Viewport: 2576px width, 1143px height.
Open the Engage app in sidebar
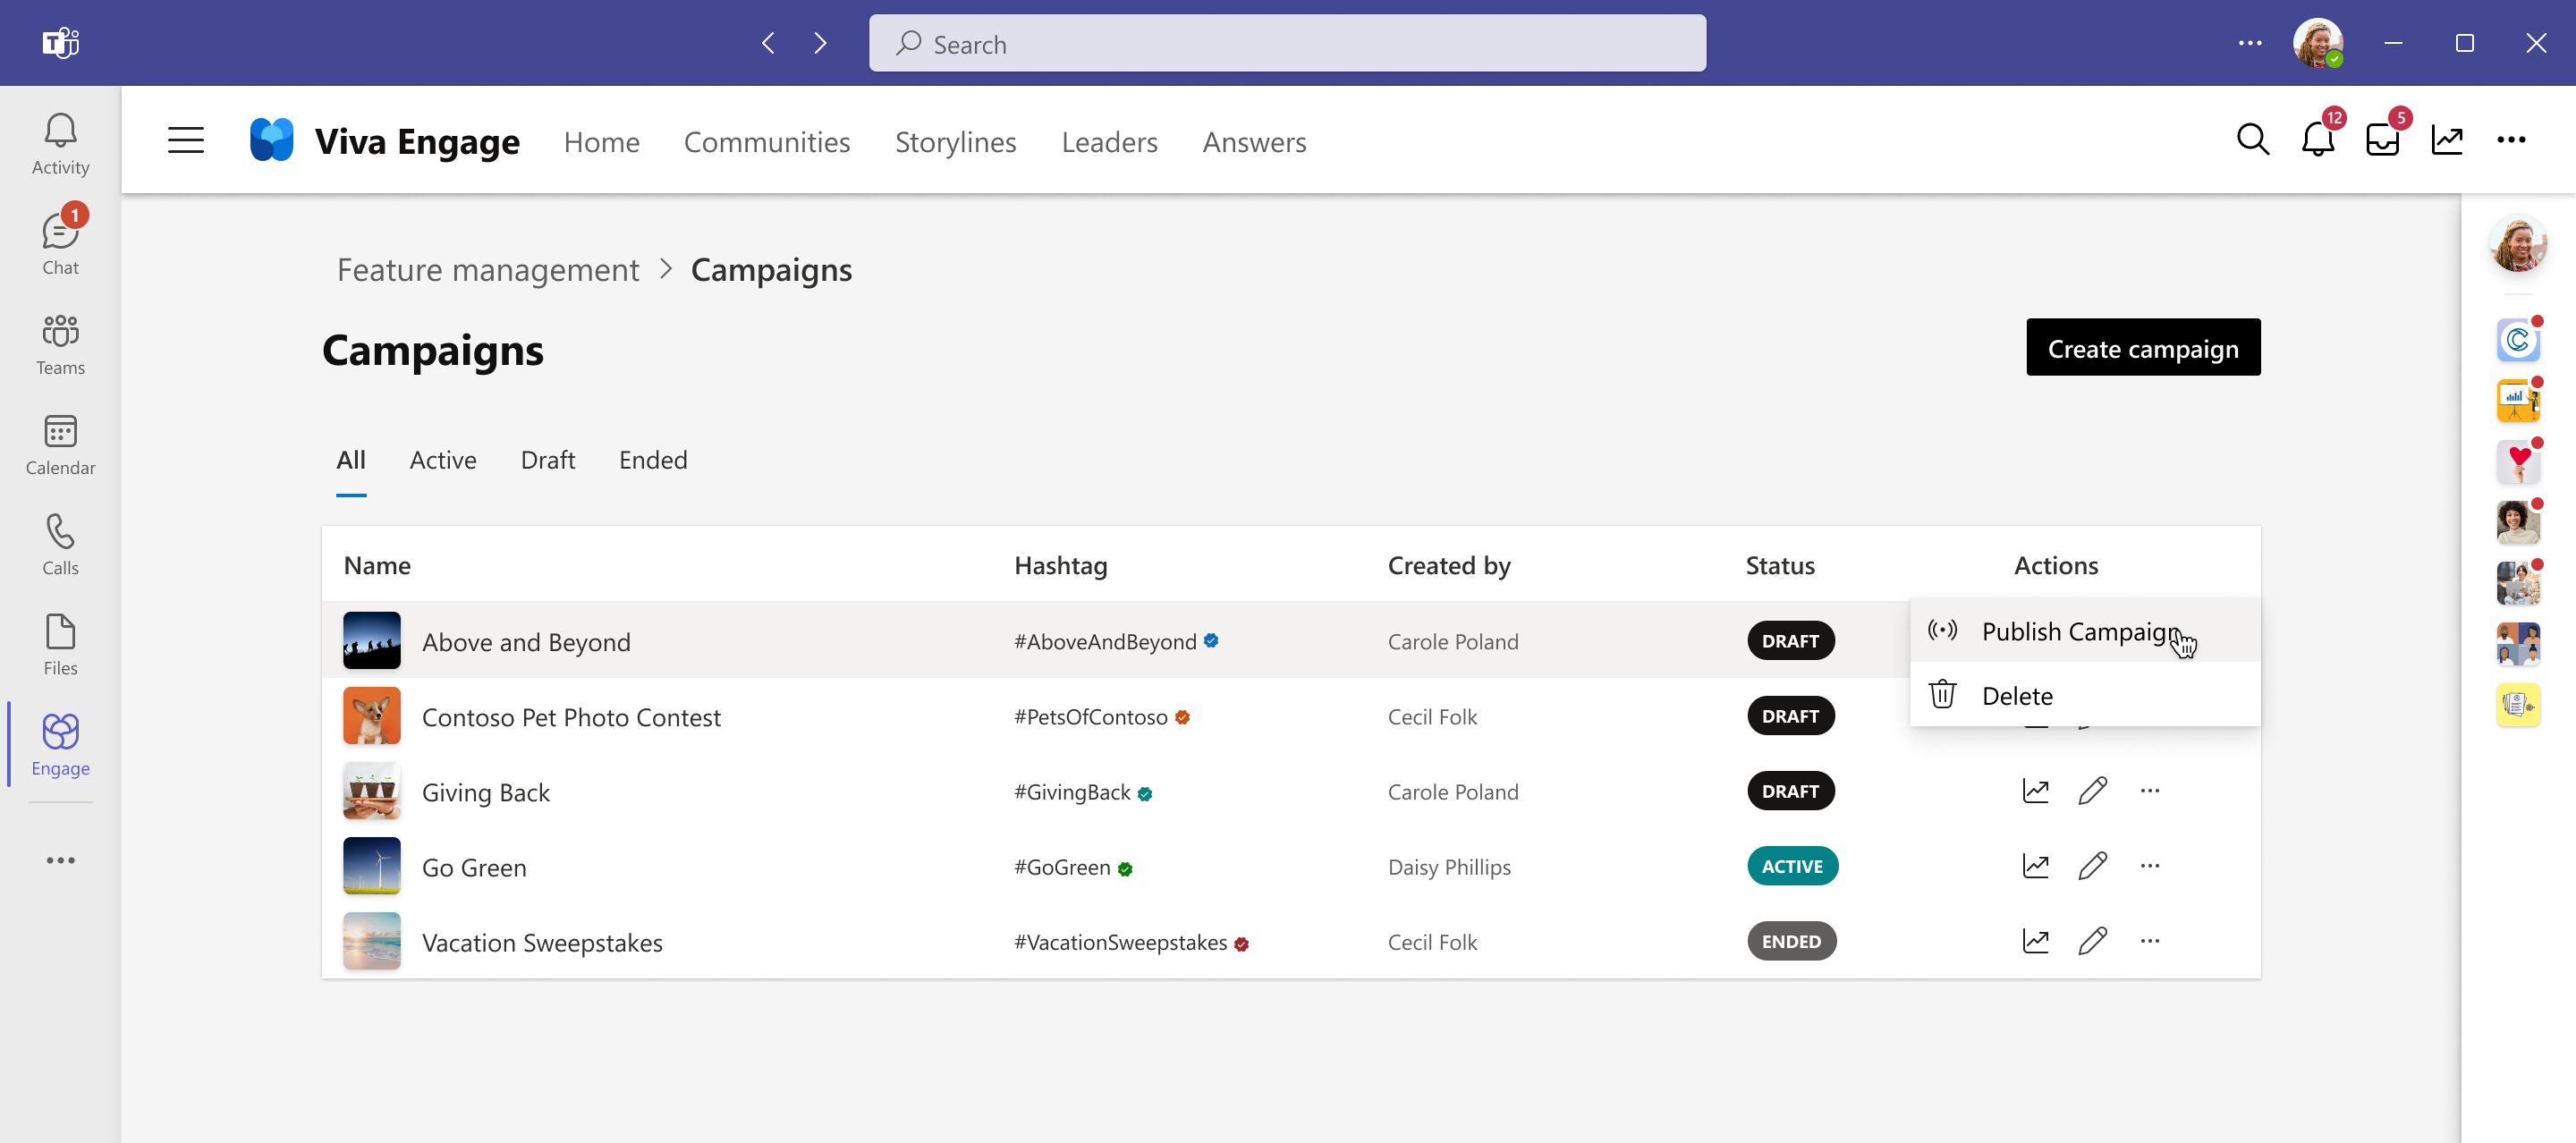[60, 744]
